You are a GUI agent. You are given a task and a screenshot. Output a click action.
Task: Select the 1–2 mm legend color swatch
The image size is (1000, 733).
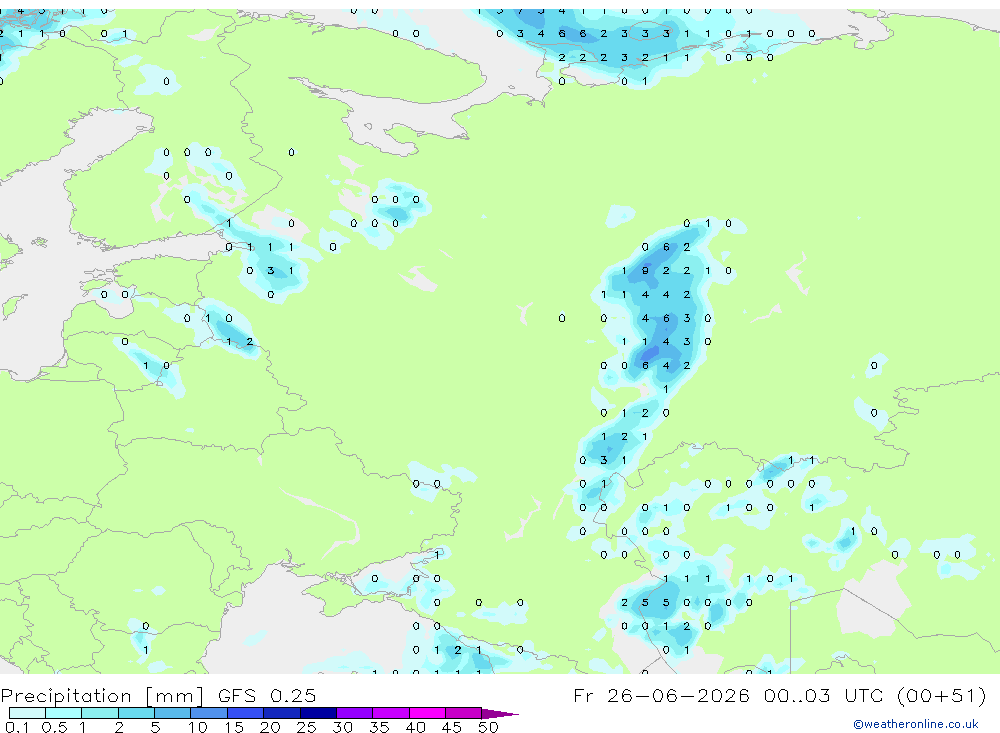point(99,713)
